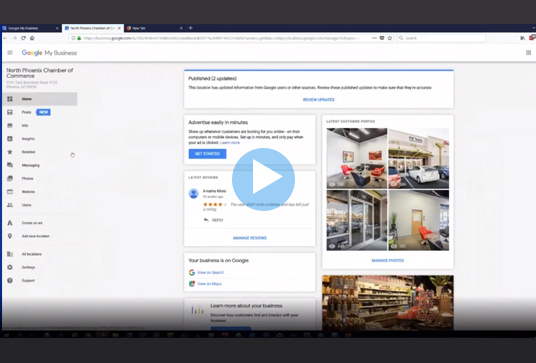This screenshot has width=536, height=363.
Task: Click Learn more in the advertise card
Action: tap(230, 143)
